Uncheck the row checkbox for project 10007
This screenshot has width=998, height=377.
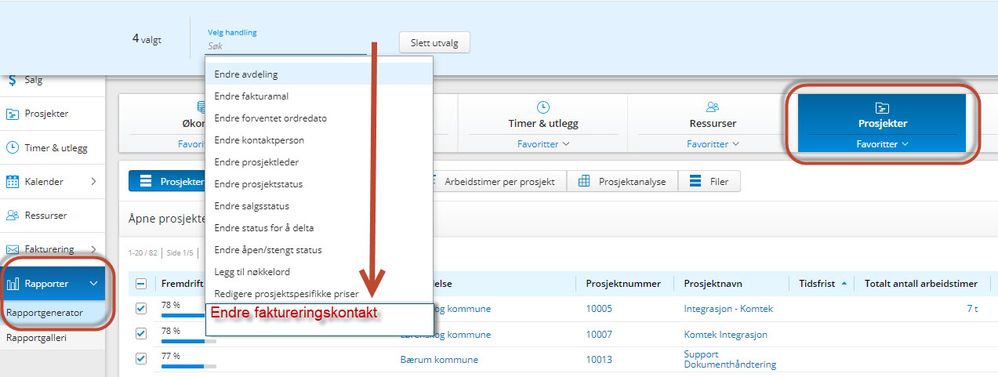pyautogui.click(x=141, y=334)
